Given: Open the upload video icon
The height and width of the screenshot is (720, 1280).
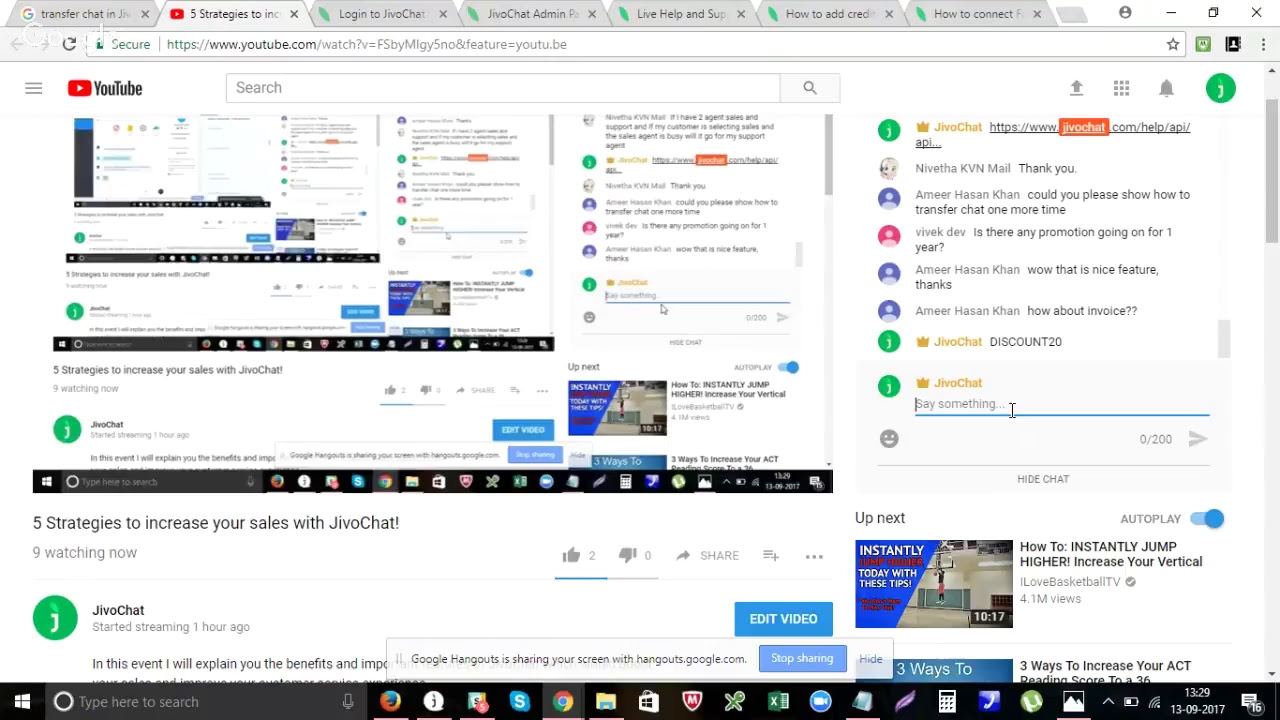Looking at the screenshot, I should pyautogui.click(x=1076, y=88).
